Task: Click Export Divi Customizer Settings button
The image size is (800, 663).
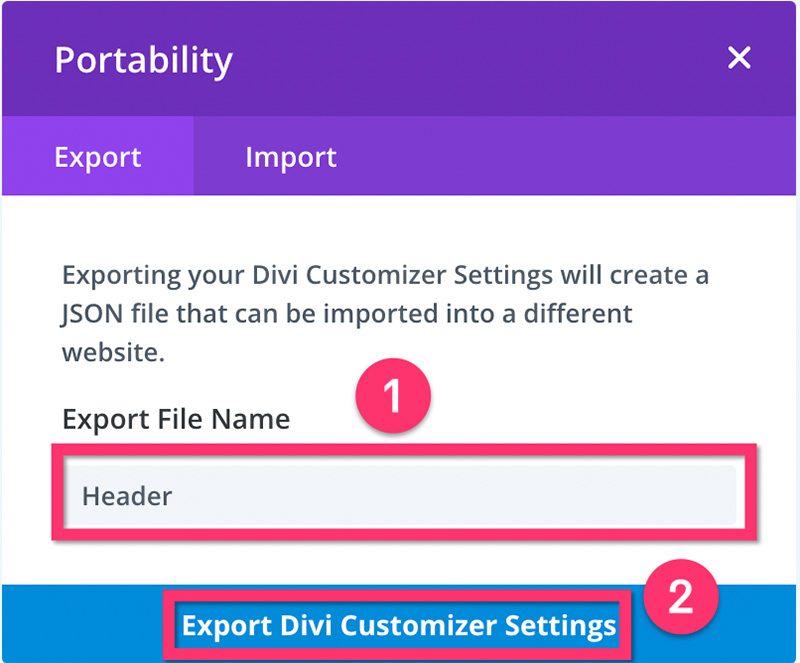Action: pos(398,625)
